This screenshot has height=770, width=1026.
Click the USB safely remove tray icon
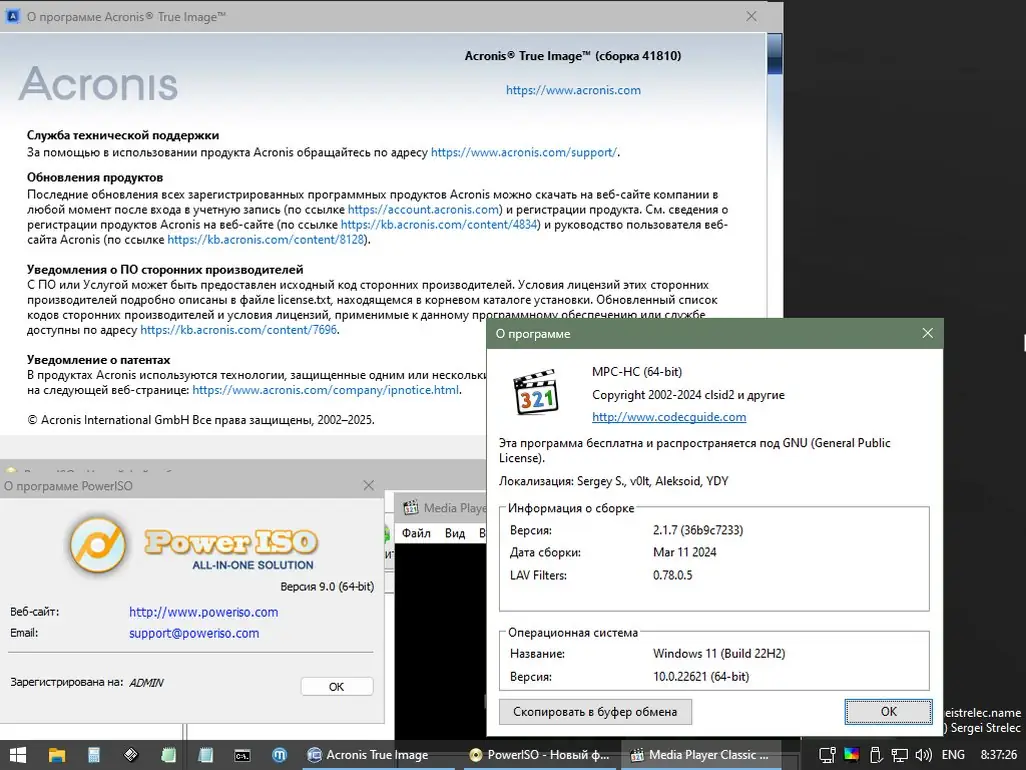point(876,755)
